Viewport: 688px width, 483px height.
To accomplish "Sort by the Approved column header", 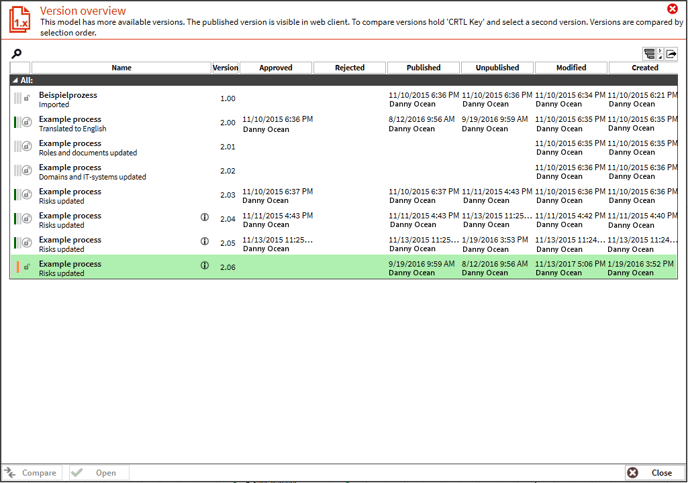I will pos(276,68).
